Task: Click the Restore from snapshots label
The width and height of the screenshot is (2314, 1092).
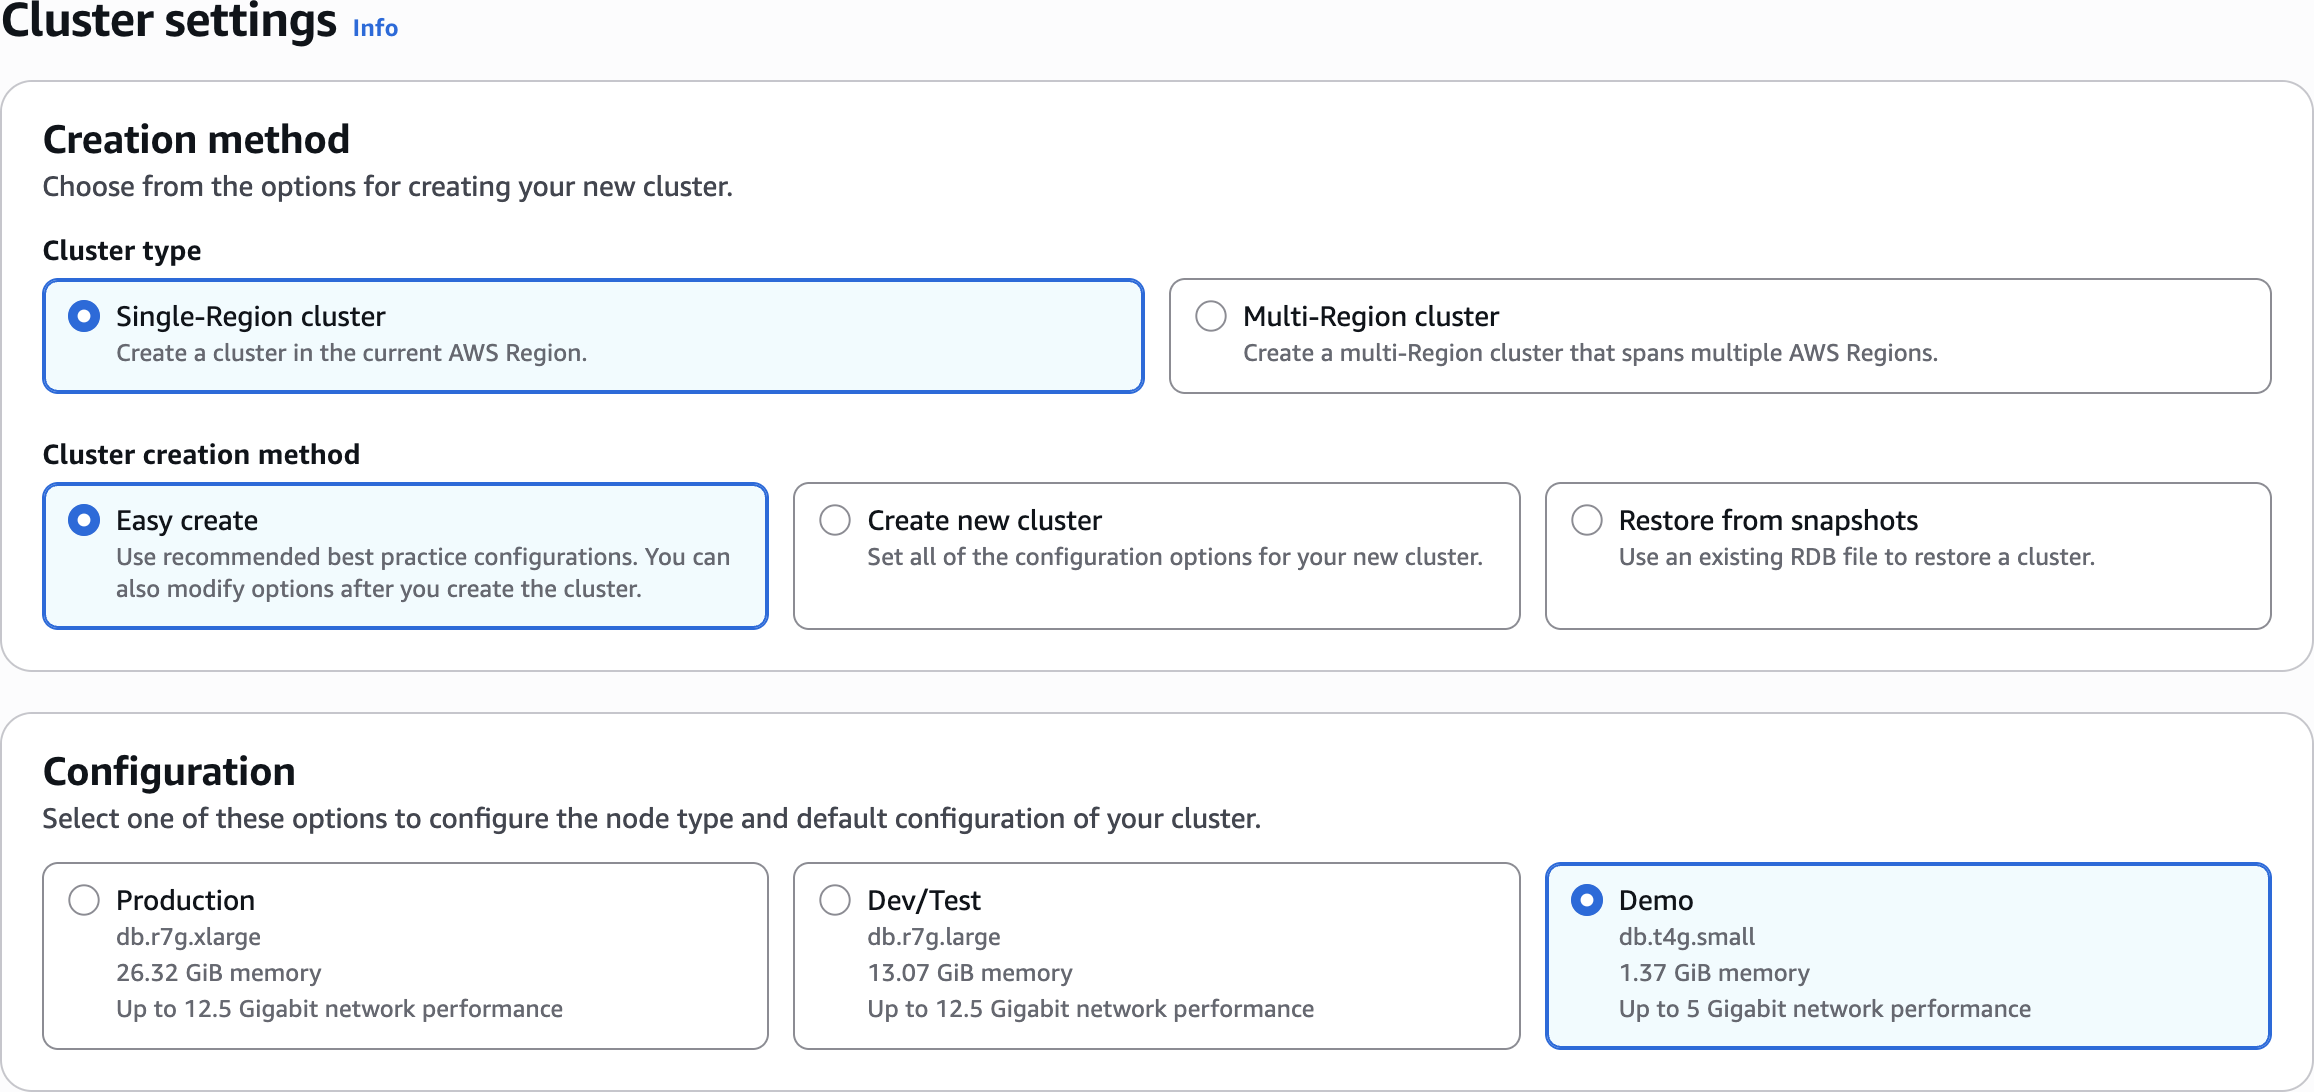Action: click(1768, 520)
